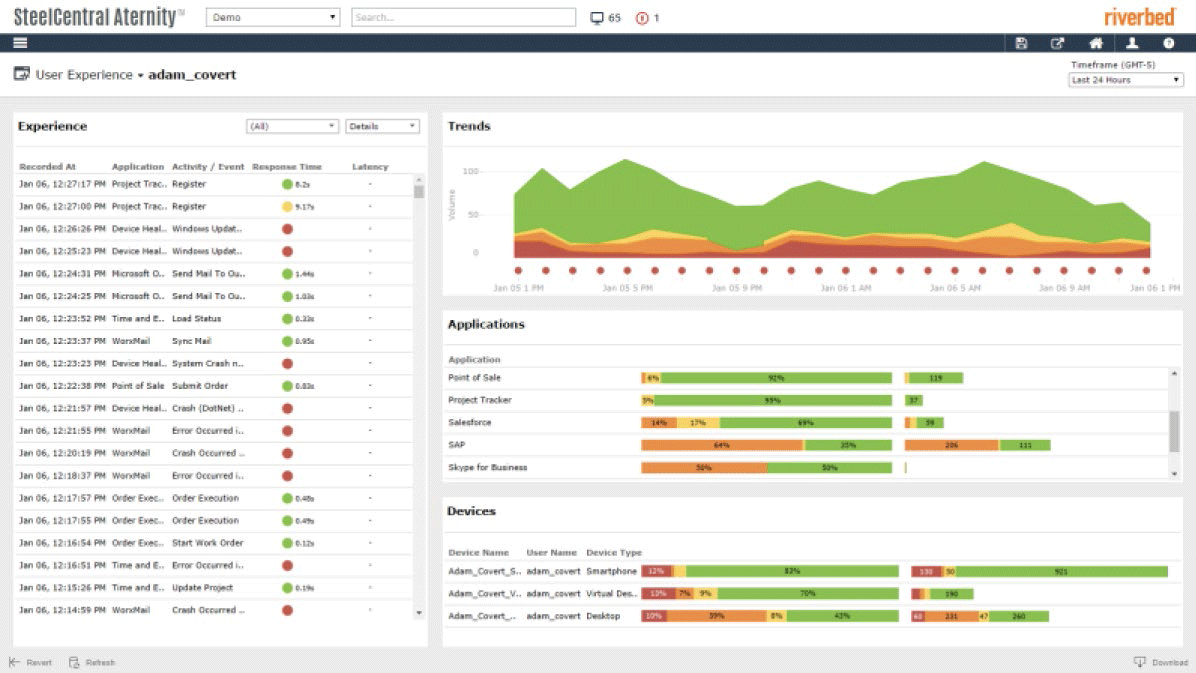Viewport: 1196px width, 673px height.
Task: Sort by Response Time column header
Action: point(287,167)
